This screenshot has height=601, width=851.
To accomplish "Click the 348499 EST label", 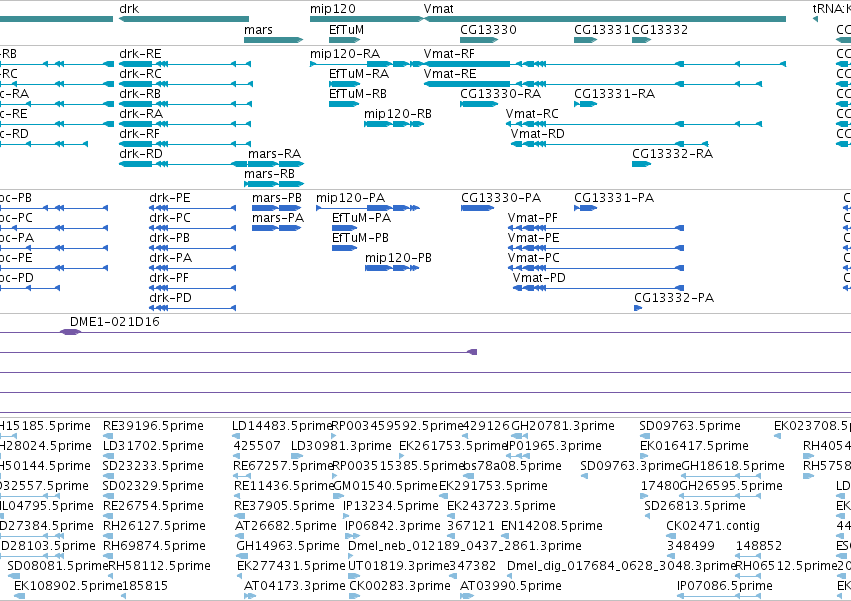I will click(x=691, y=546).
